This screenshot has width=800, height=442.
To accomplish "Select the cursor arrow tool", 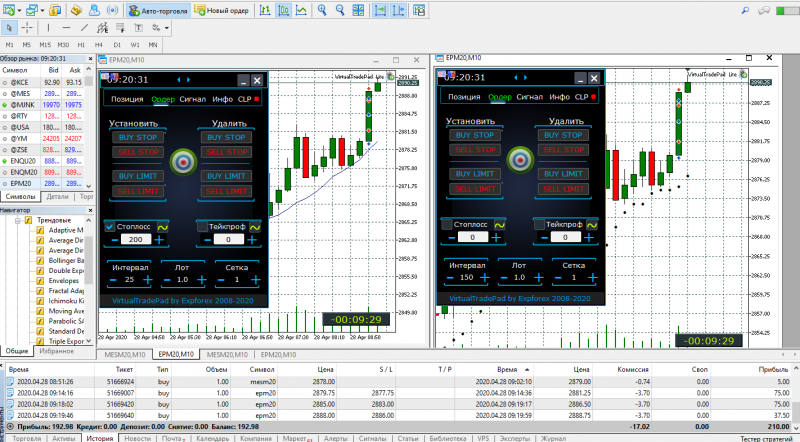I will click(x=9, y=28).
